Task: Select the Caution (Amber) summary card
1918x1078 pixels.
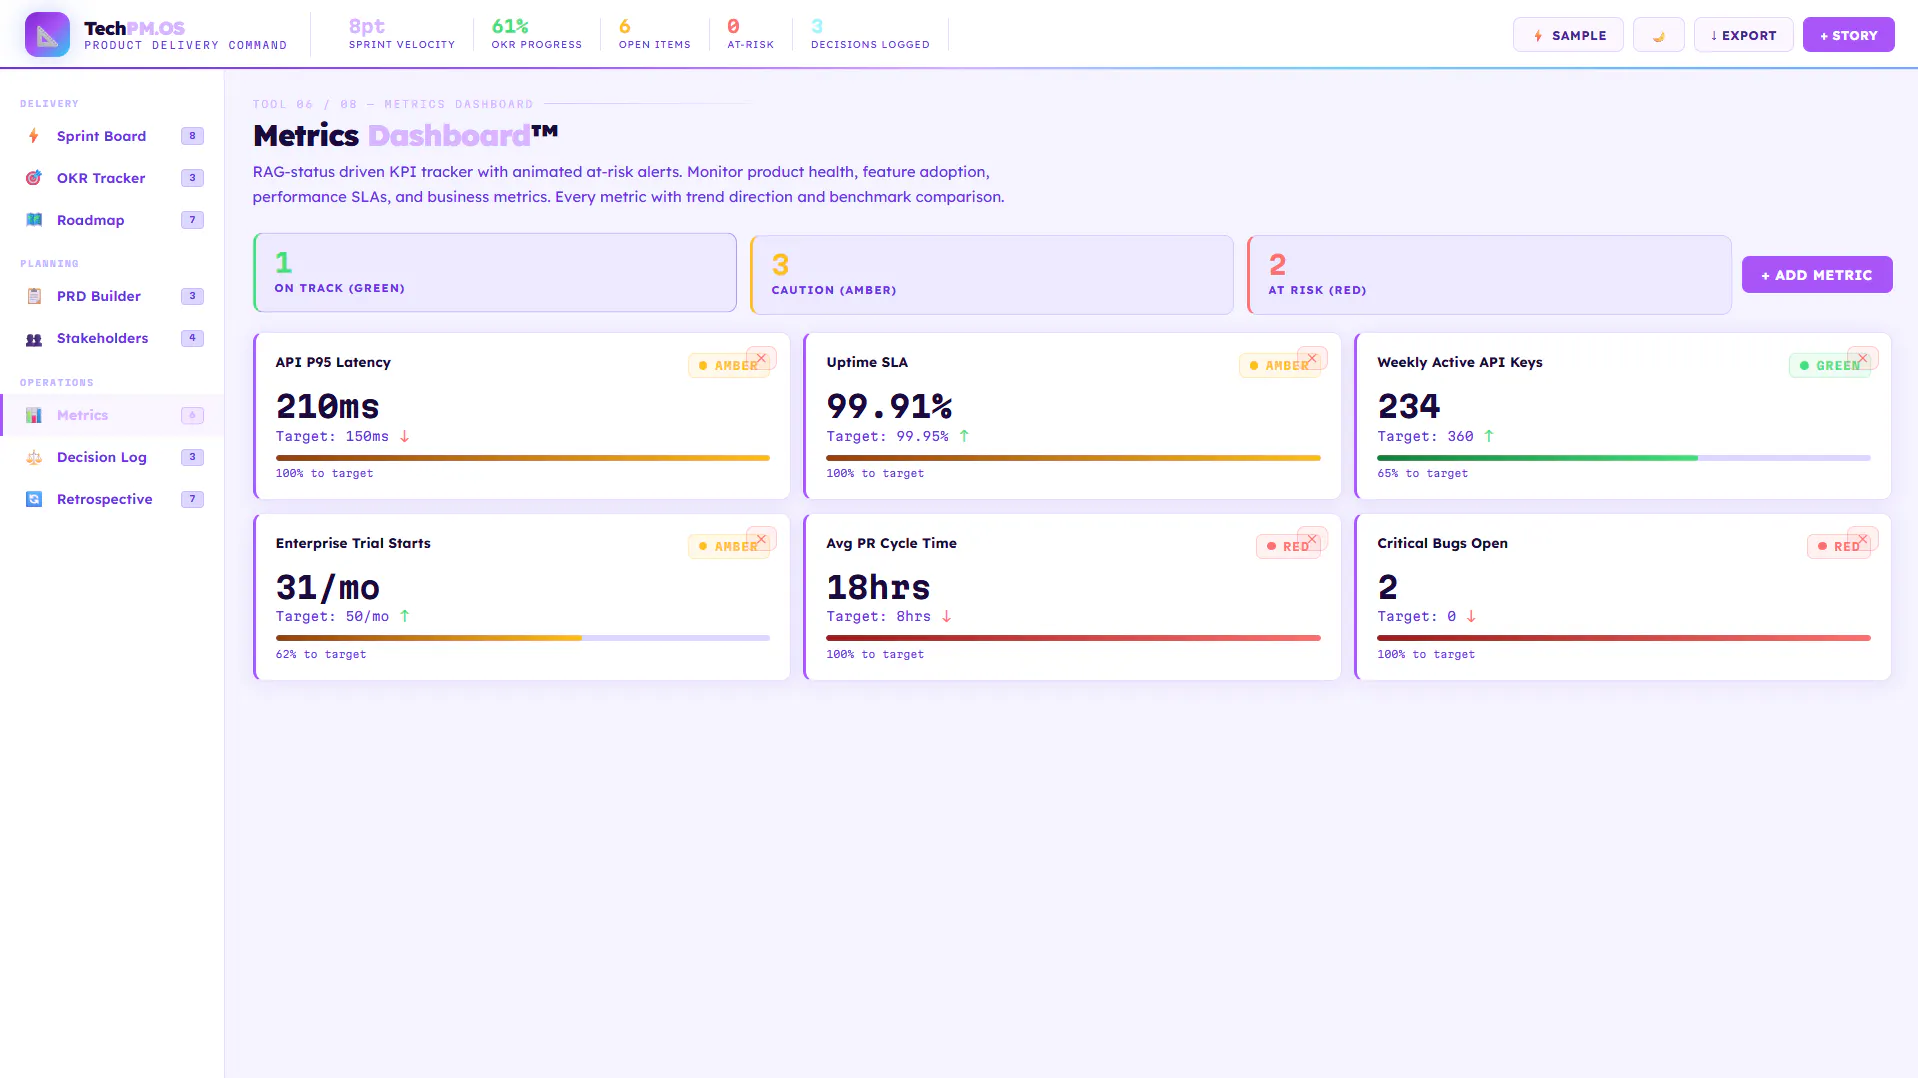Action: coord(991,275)
